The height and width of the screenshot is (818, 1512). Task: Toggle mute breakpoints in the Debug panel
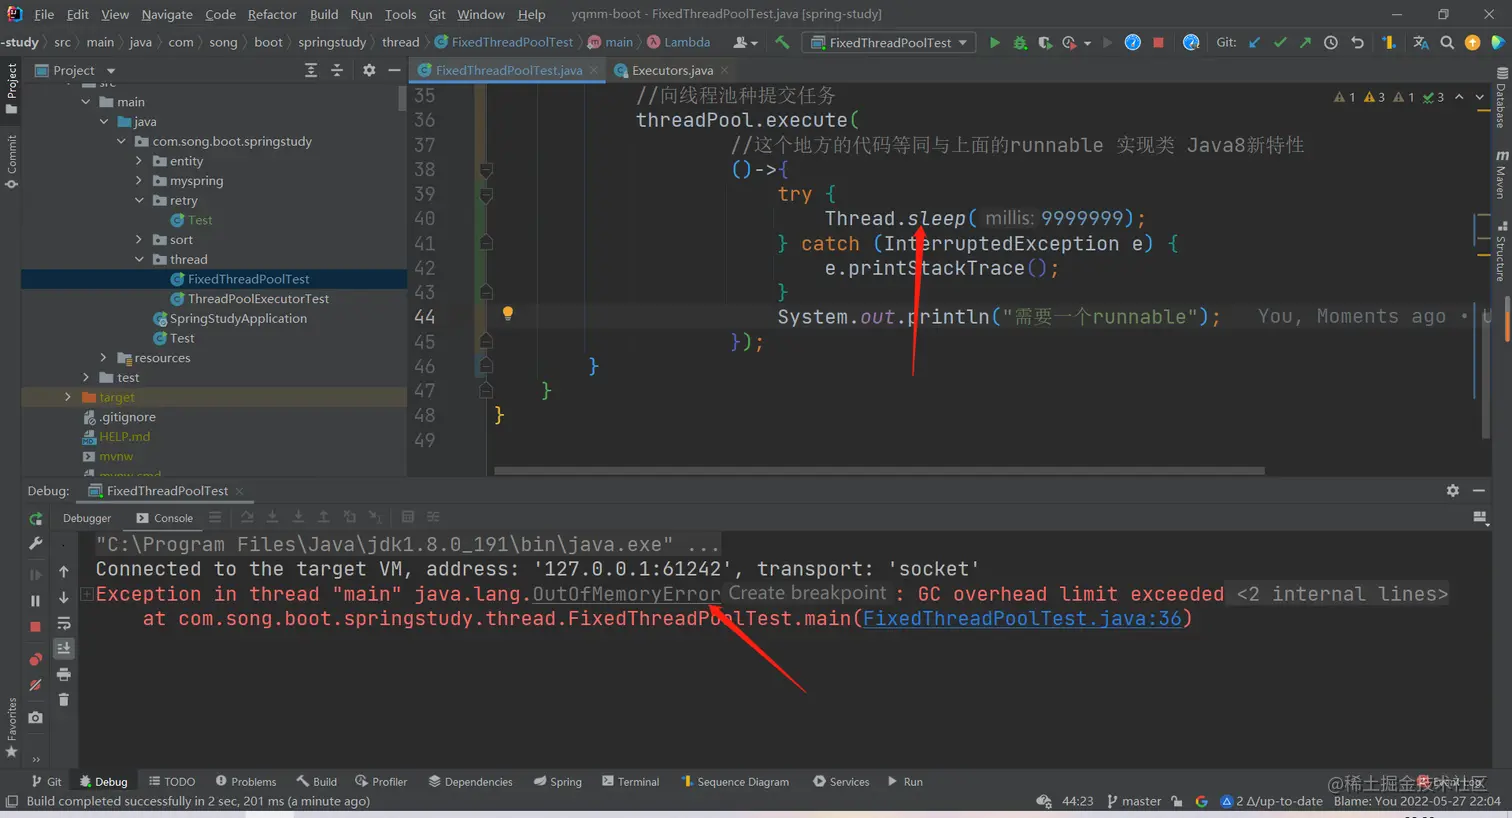point(36,685)
